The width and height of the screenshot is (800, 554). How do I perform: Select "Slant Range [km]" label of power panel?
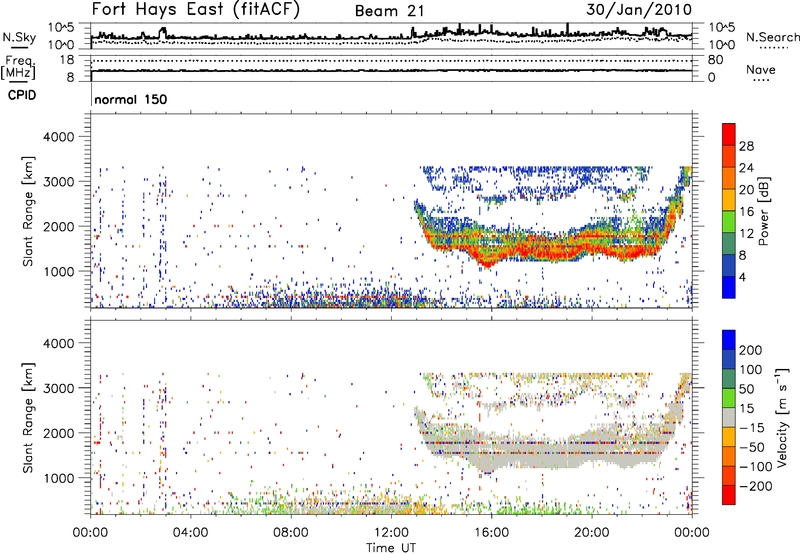[x=28, y=211]
